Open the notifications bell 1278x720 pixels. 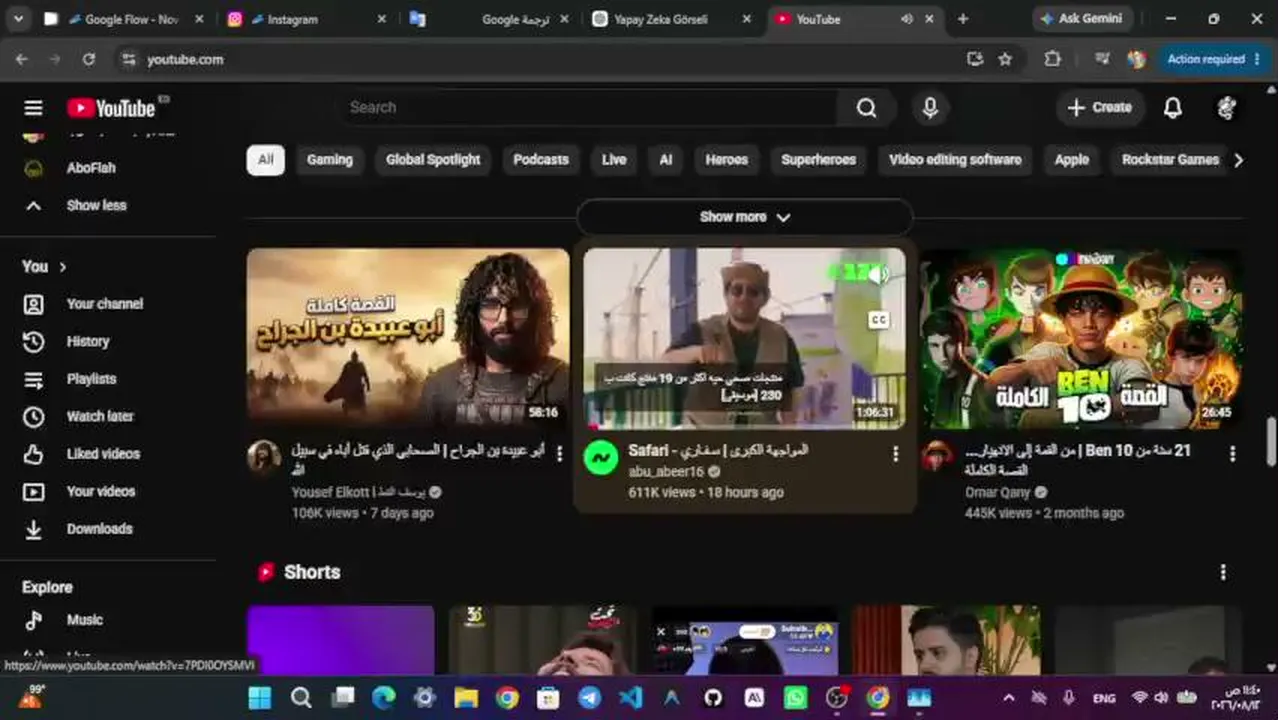1173,108
